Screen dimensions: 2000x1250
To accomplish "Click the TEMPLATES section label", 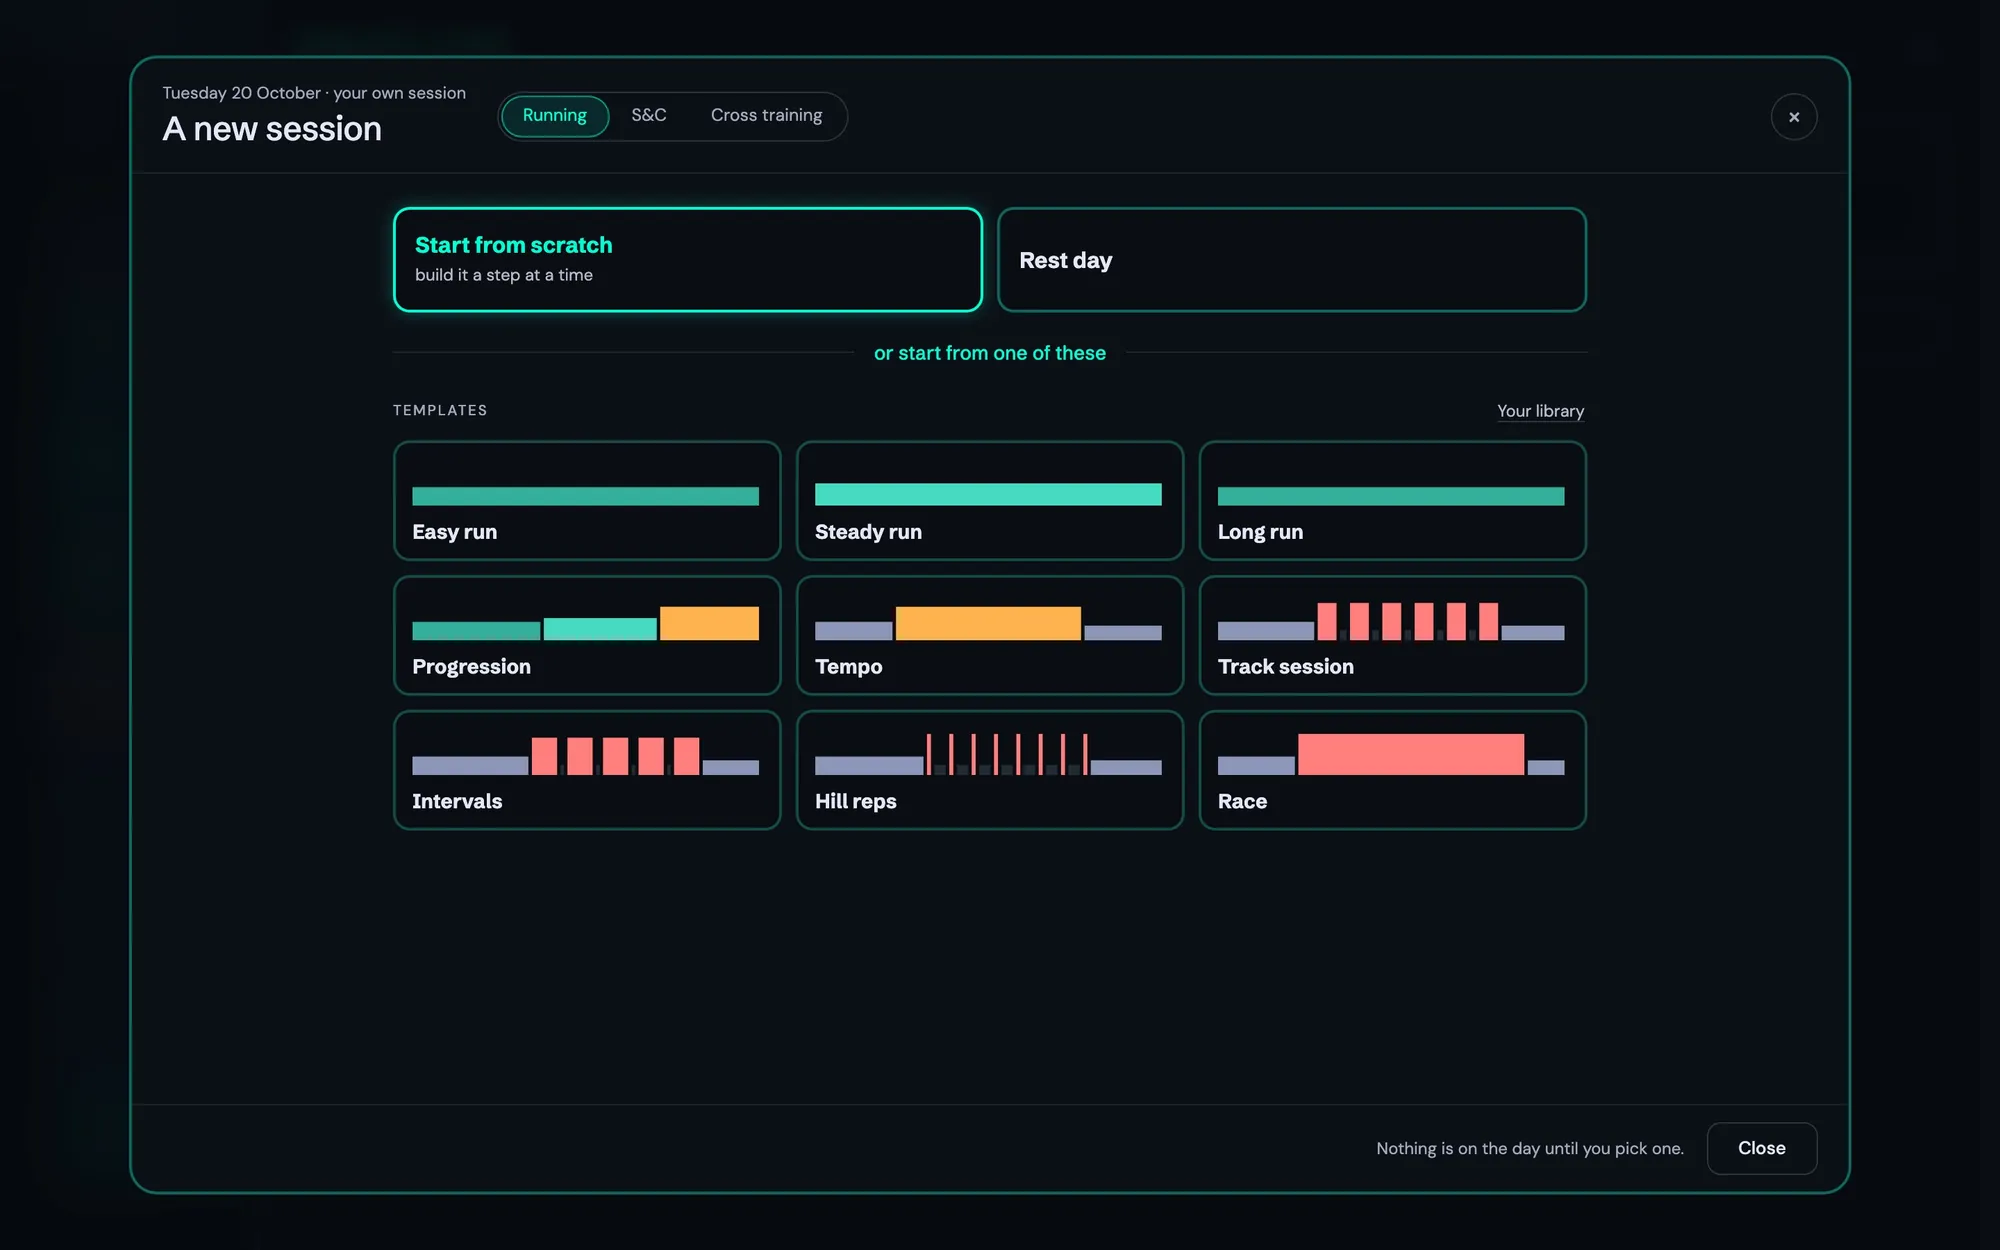I will tap(440, 411).
